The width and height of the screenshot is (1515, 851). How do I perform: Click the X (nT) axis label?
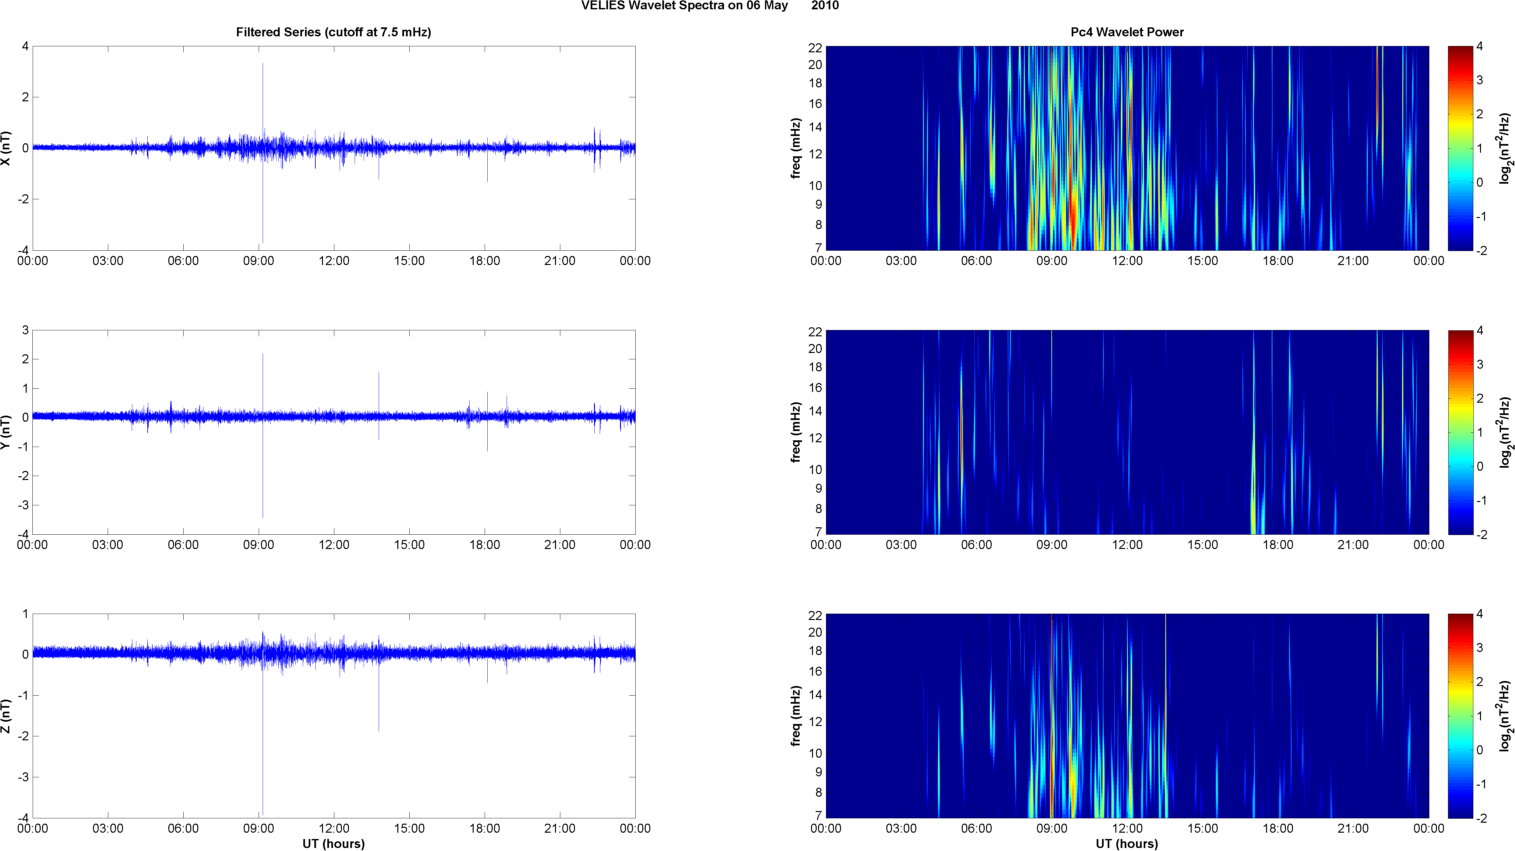click(8, 148)
